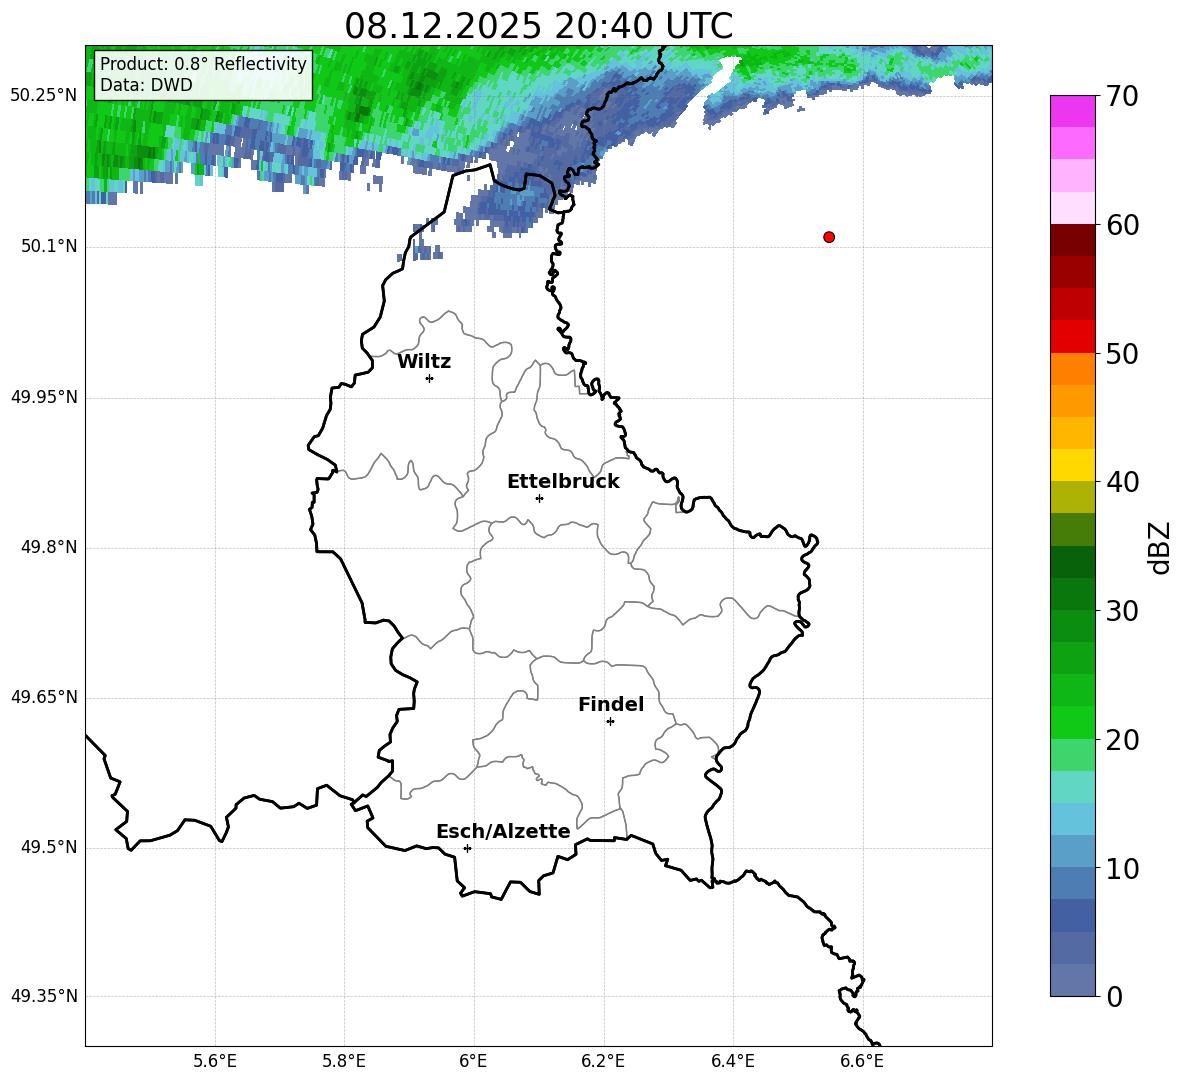Image resolution: width=1184 pixels, height=1081 pixels.
Task: Click the 60 colorbar tick label
Action: pyautogui.click(x=1123, y=225)
